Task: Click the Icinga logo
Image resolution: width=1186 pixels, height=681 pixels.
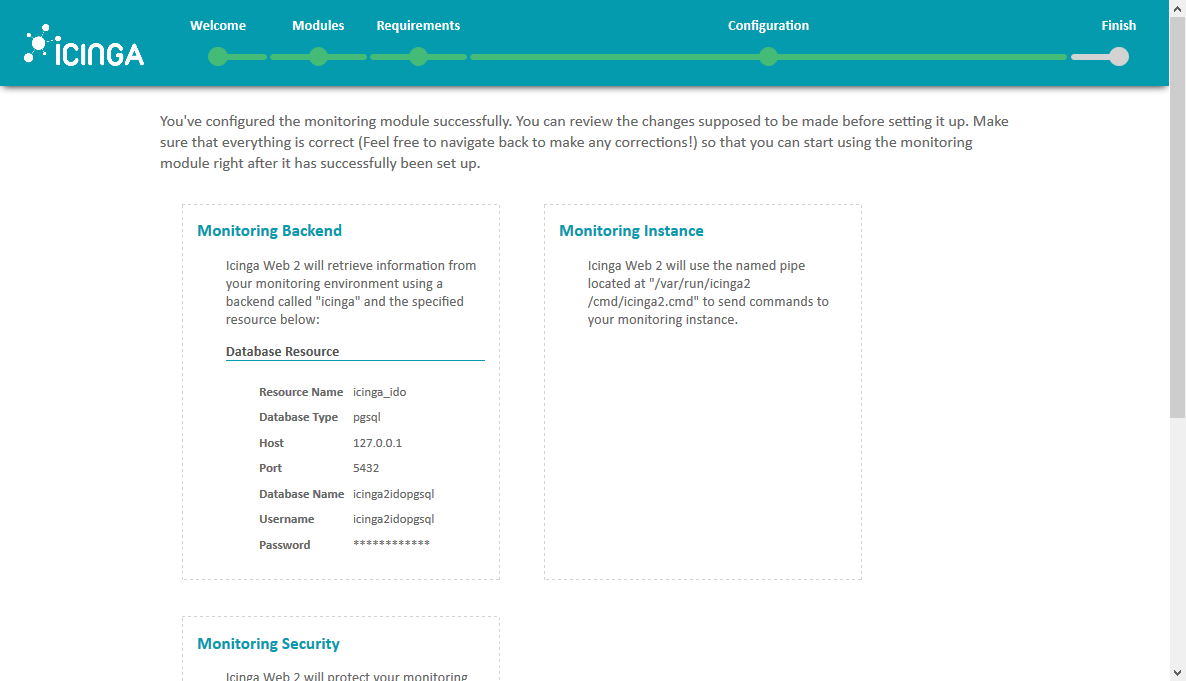Action: point(84,45)
